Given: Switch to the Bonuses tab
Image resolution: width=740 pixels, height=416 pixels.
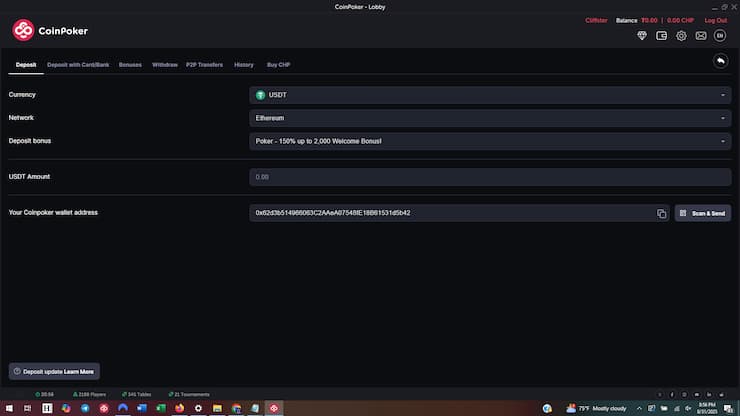Looking at the screenshot, I should pos(130,65).
